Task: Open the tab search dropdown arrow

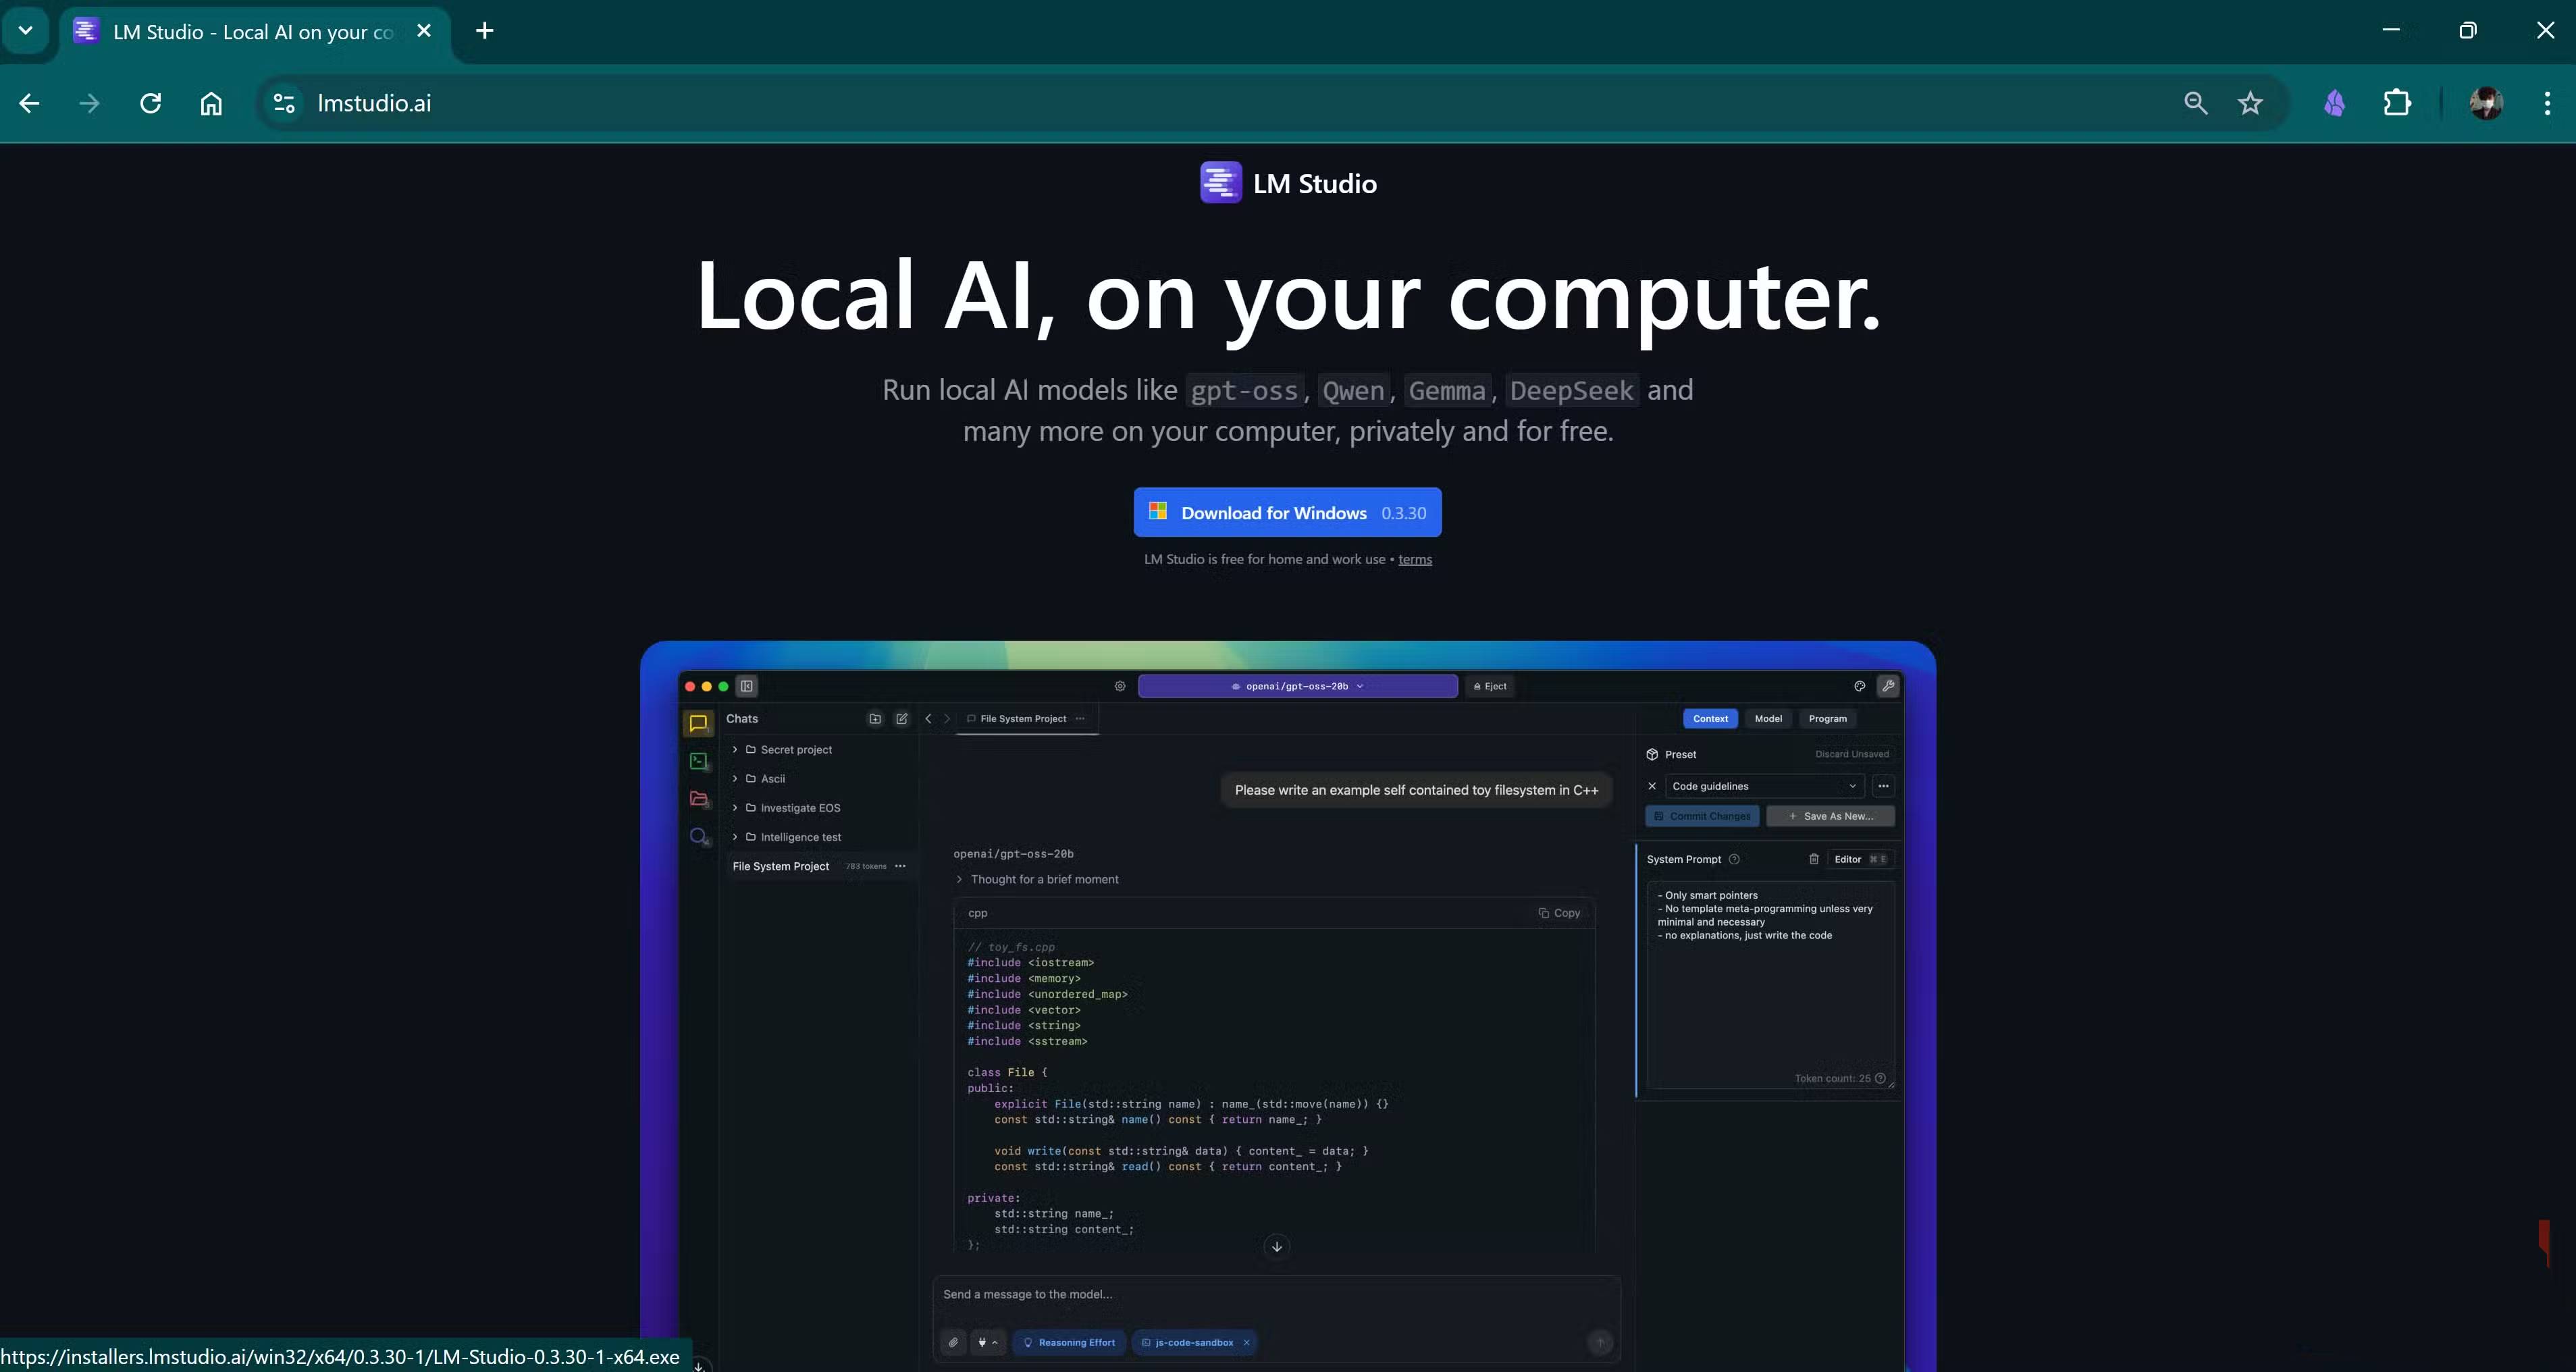Action: pos(26,30)
